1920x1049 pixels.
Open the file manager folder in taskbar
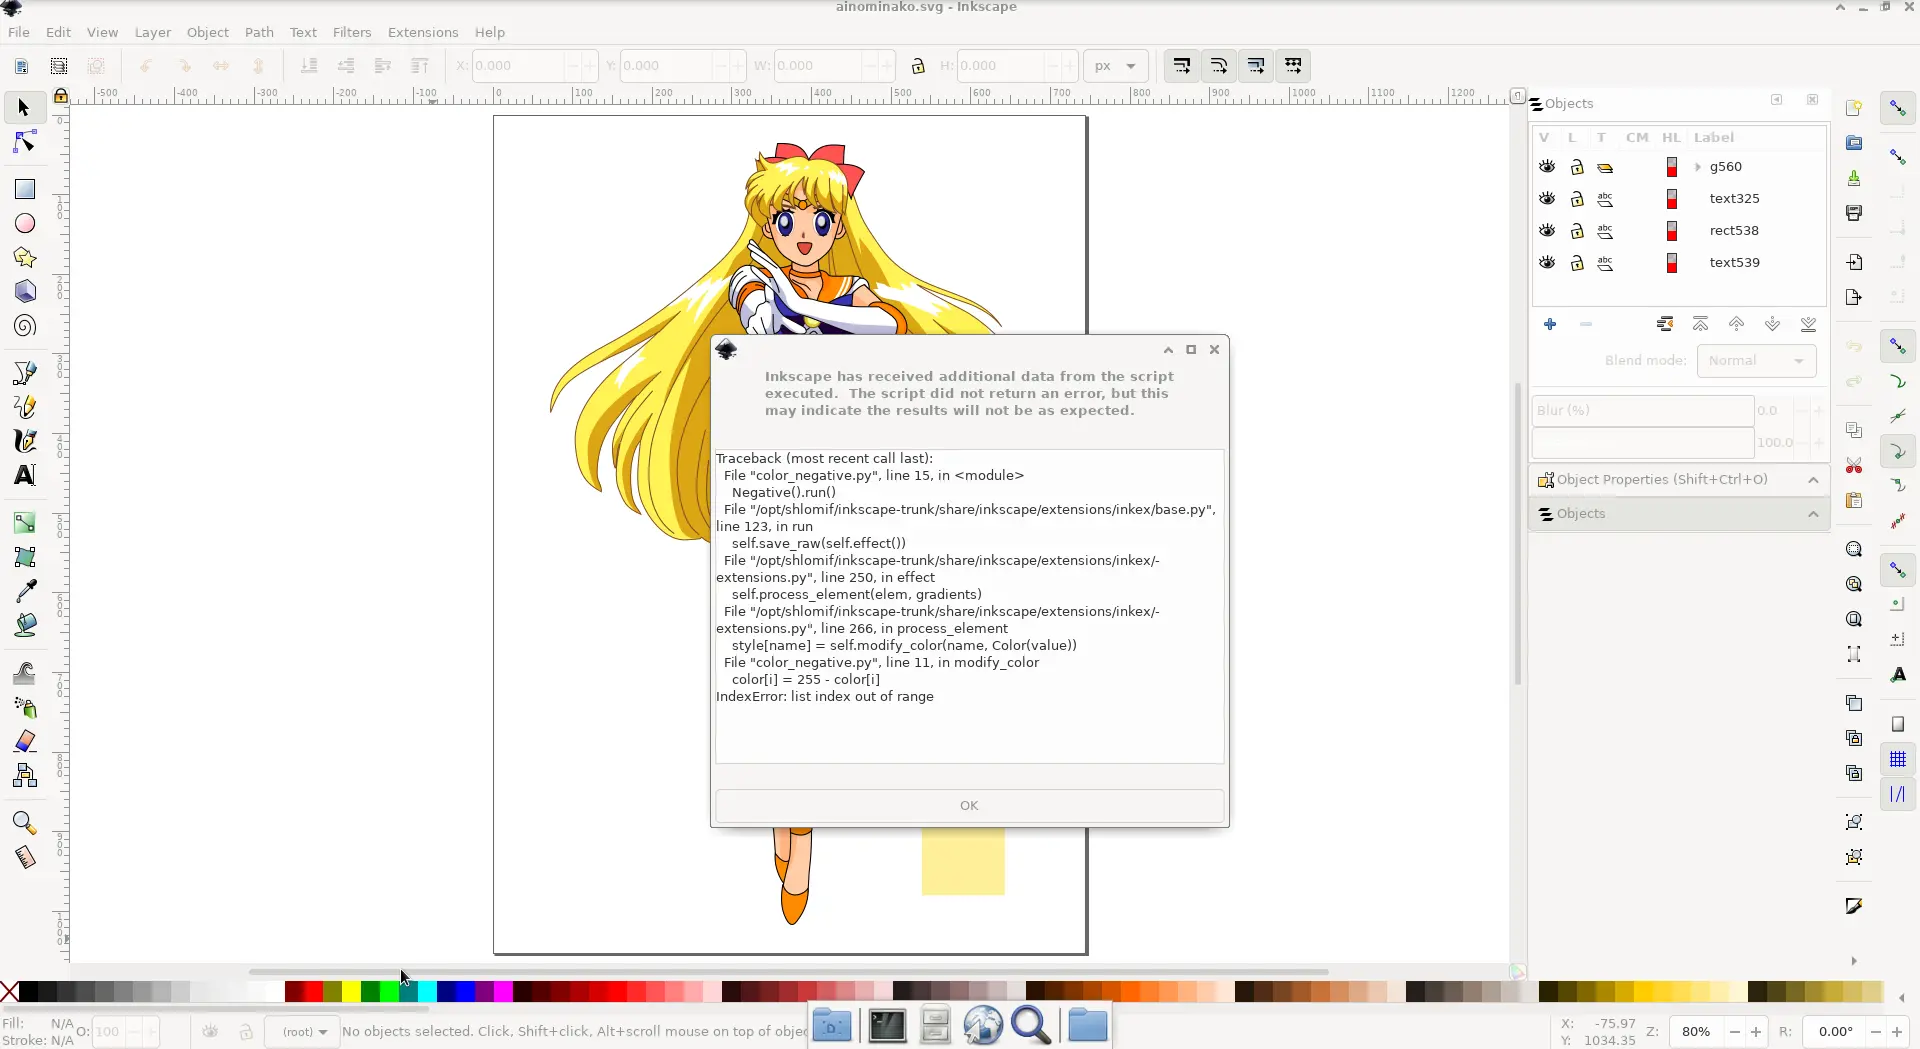(1087, 1026)
